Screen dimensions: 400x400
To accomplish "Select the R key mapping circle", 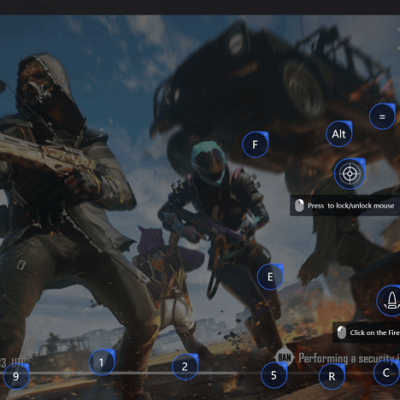I will click(x=332, y=377).
